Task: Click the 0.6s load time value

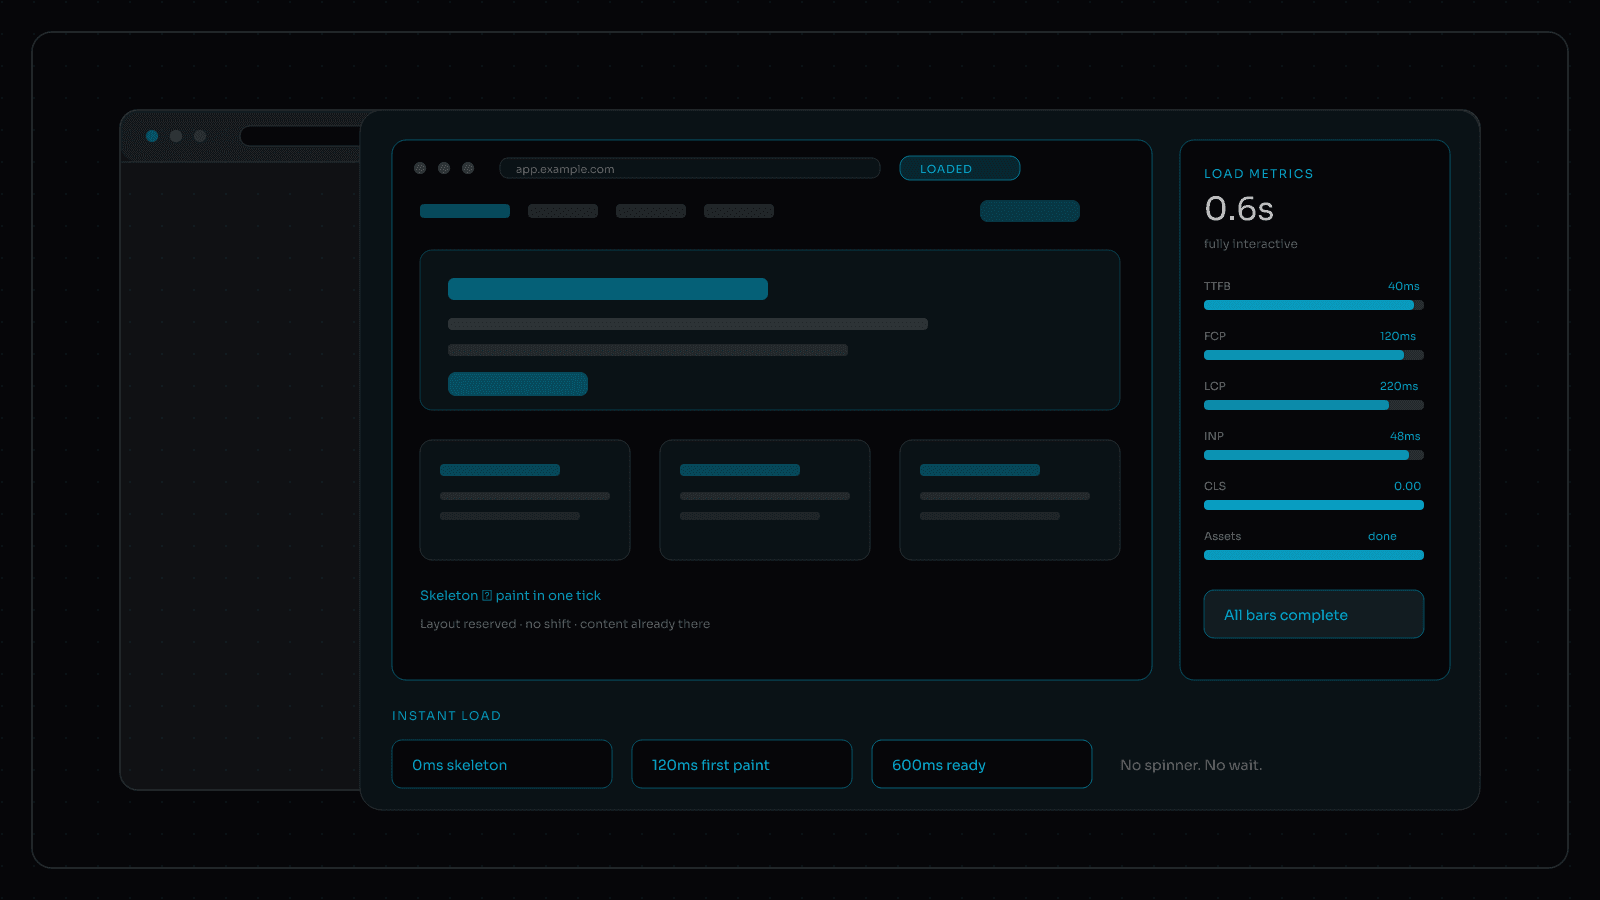Action: click(1239, 208)
